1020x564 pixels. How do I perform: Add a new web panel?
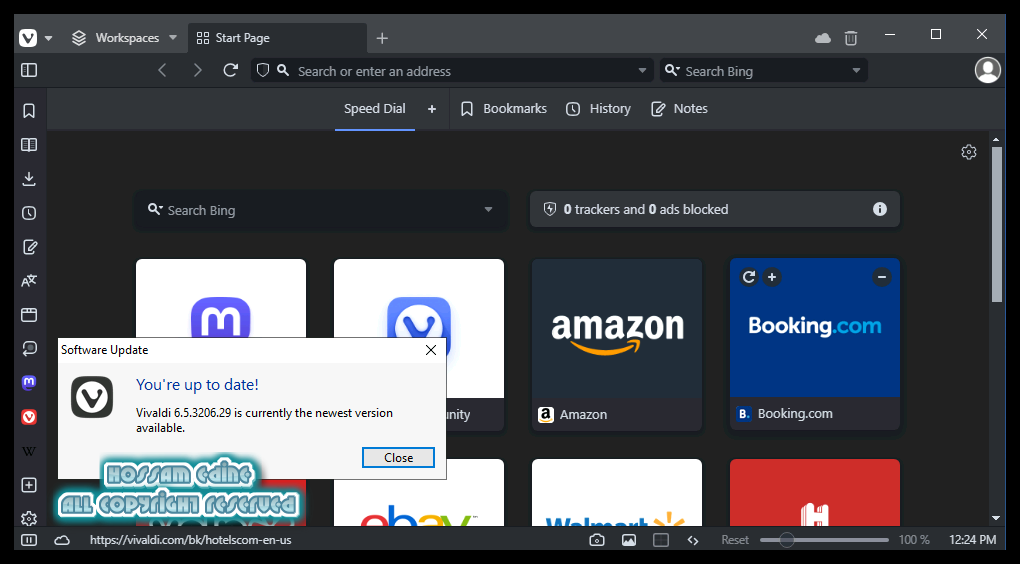29,485
